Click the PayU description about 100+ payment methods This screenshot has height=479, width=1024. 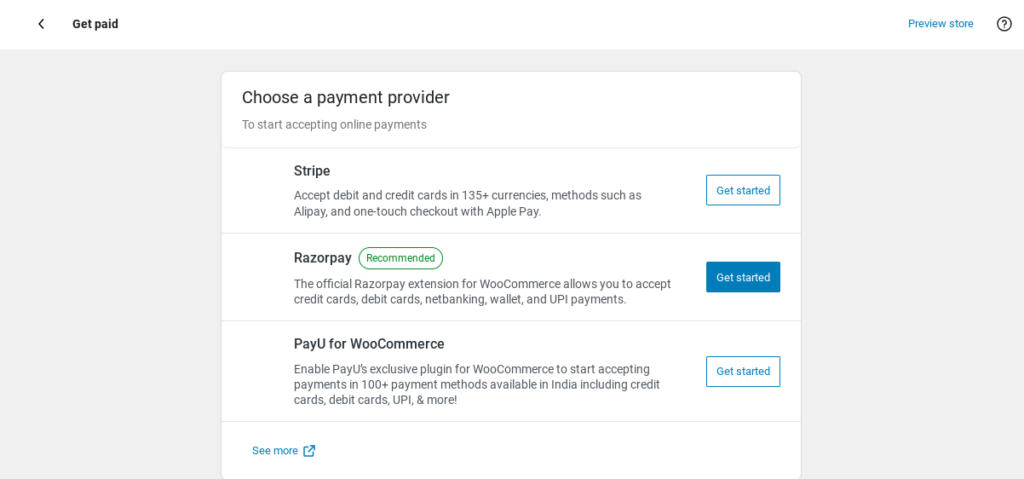pos(477,384)
